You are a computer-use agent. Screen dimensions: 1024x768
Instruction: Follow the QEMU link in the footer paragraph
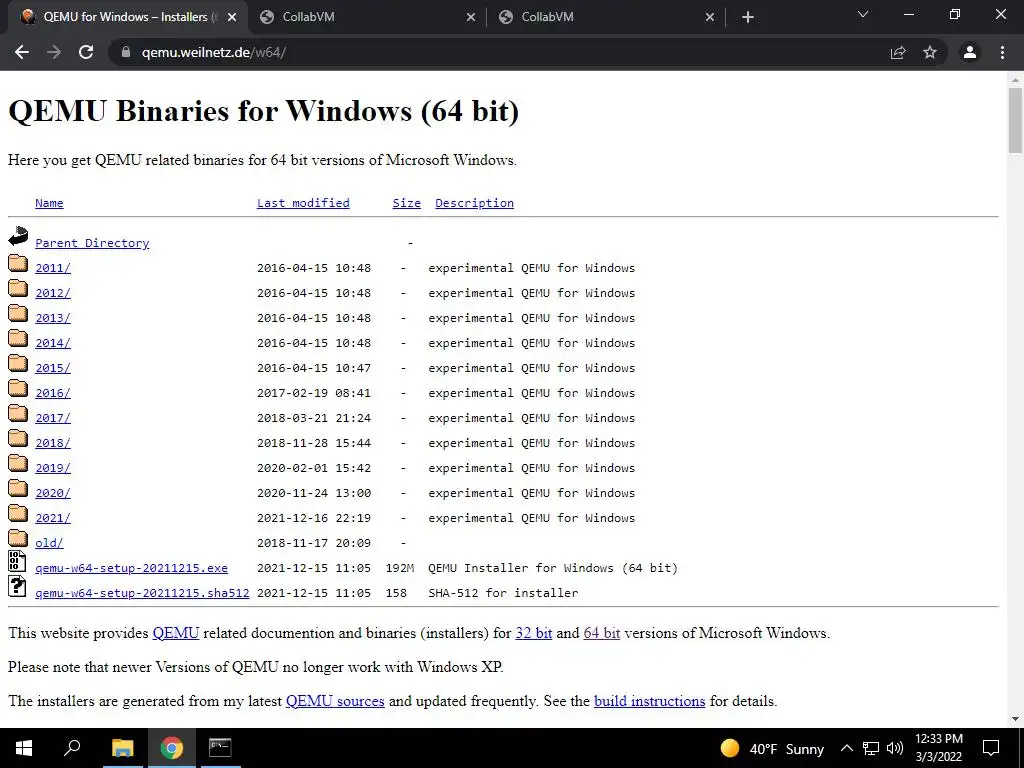(176, 633)
